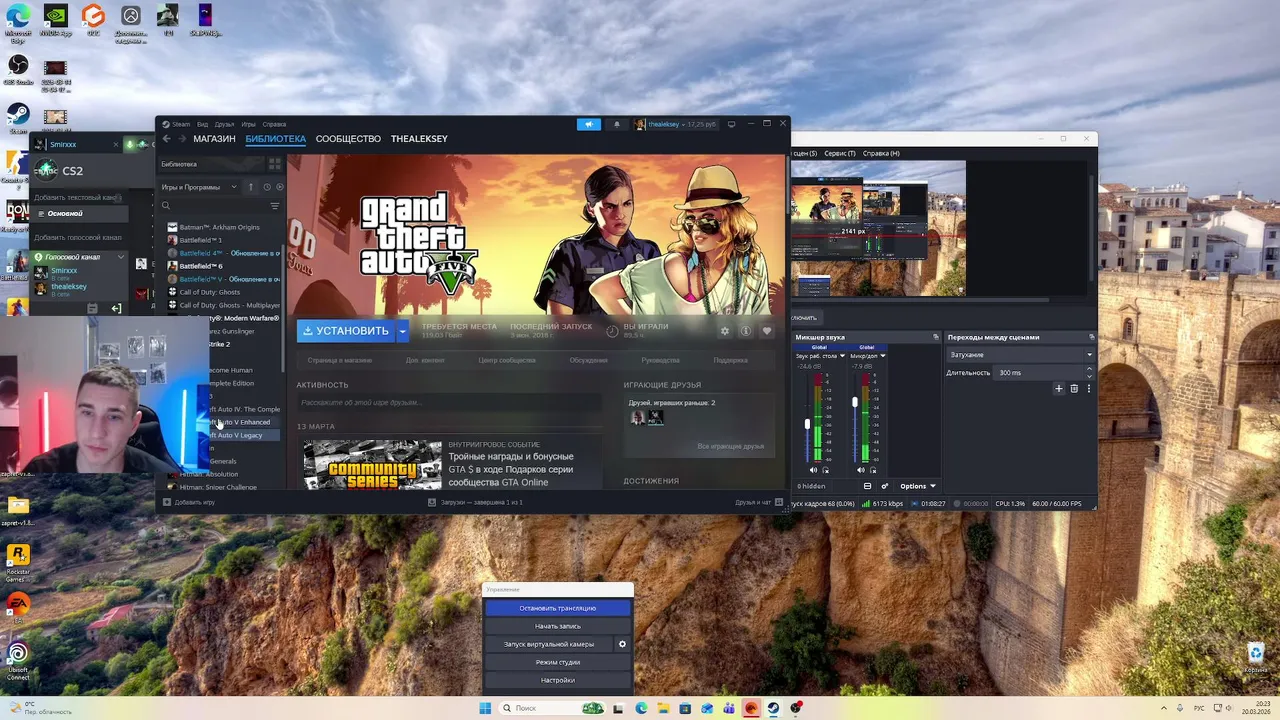The width and height of the screenshot is (1280, 720).
Task: Open library advanced filter icon
Action: (275, 206)
